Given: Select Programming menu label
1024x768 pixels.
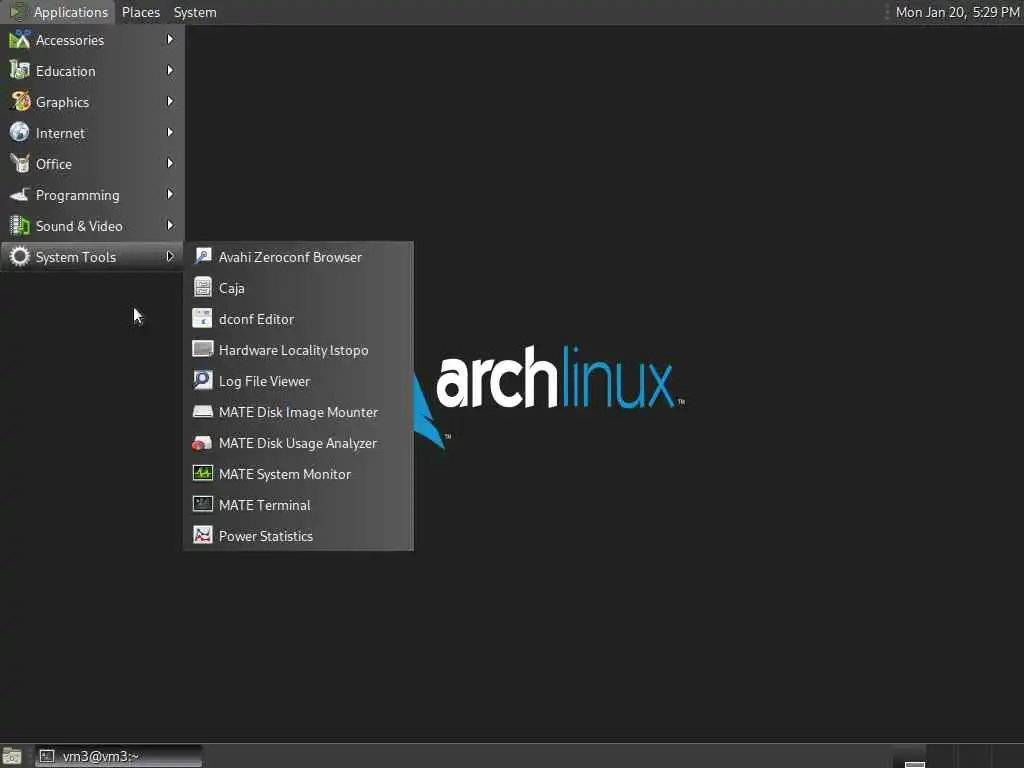Looking at the screenshot, I should coord(78,195).
